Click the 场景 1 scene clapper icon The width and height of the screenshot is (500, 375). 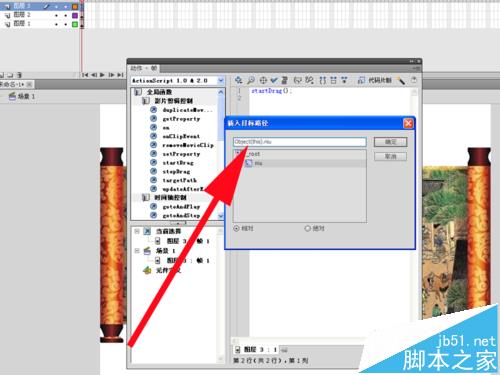[12, 96]
